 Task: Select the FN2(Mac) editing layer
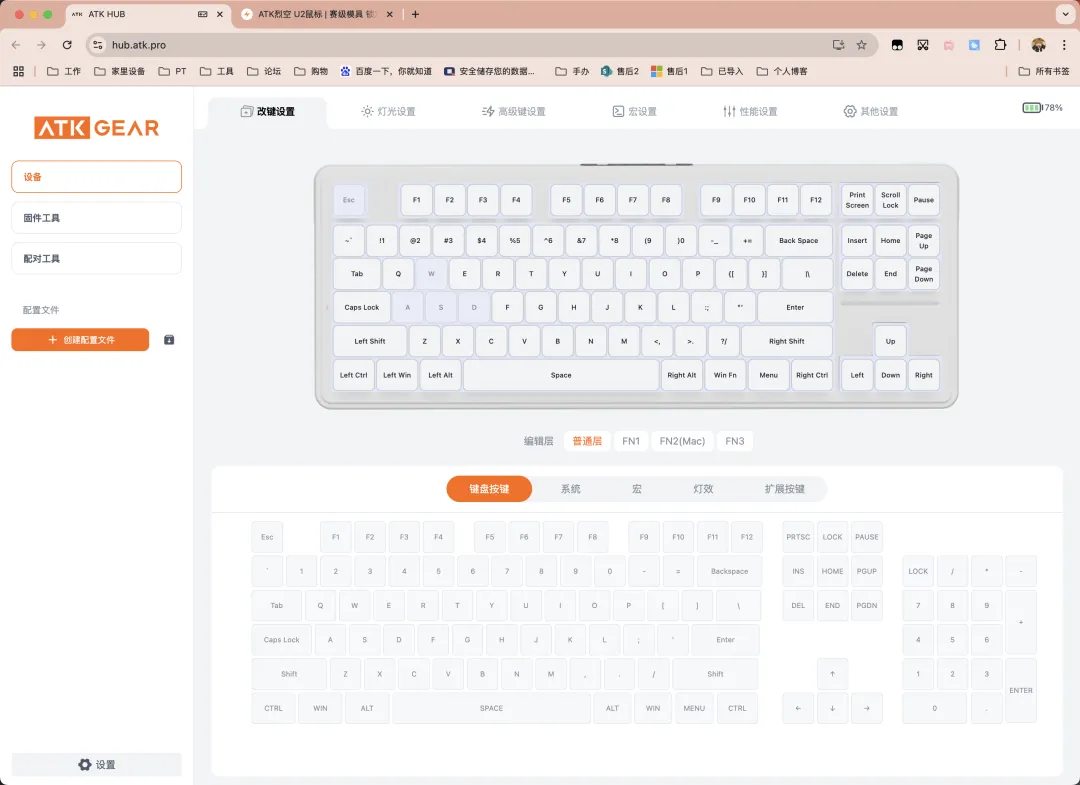point(682,441)
